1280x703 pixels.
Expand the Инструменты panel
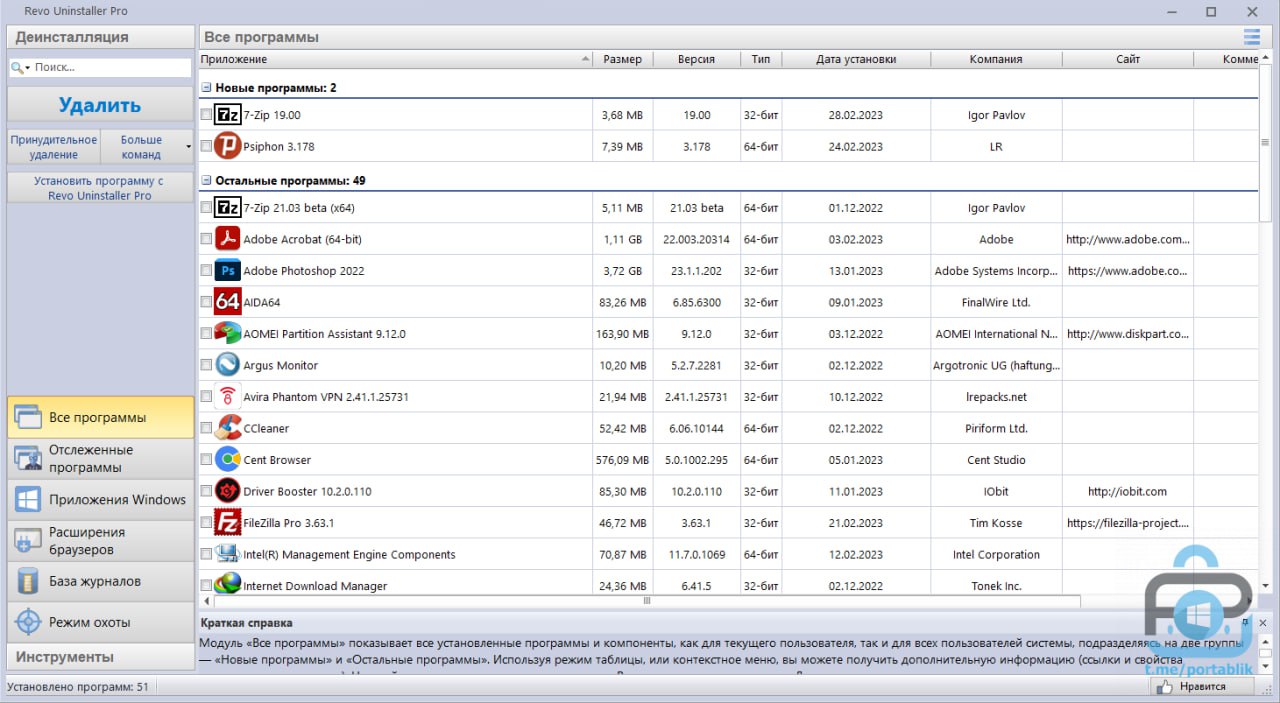click(101, 657)
